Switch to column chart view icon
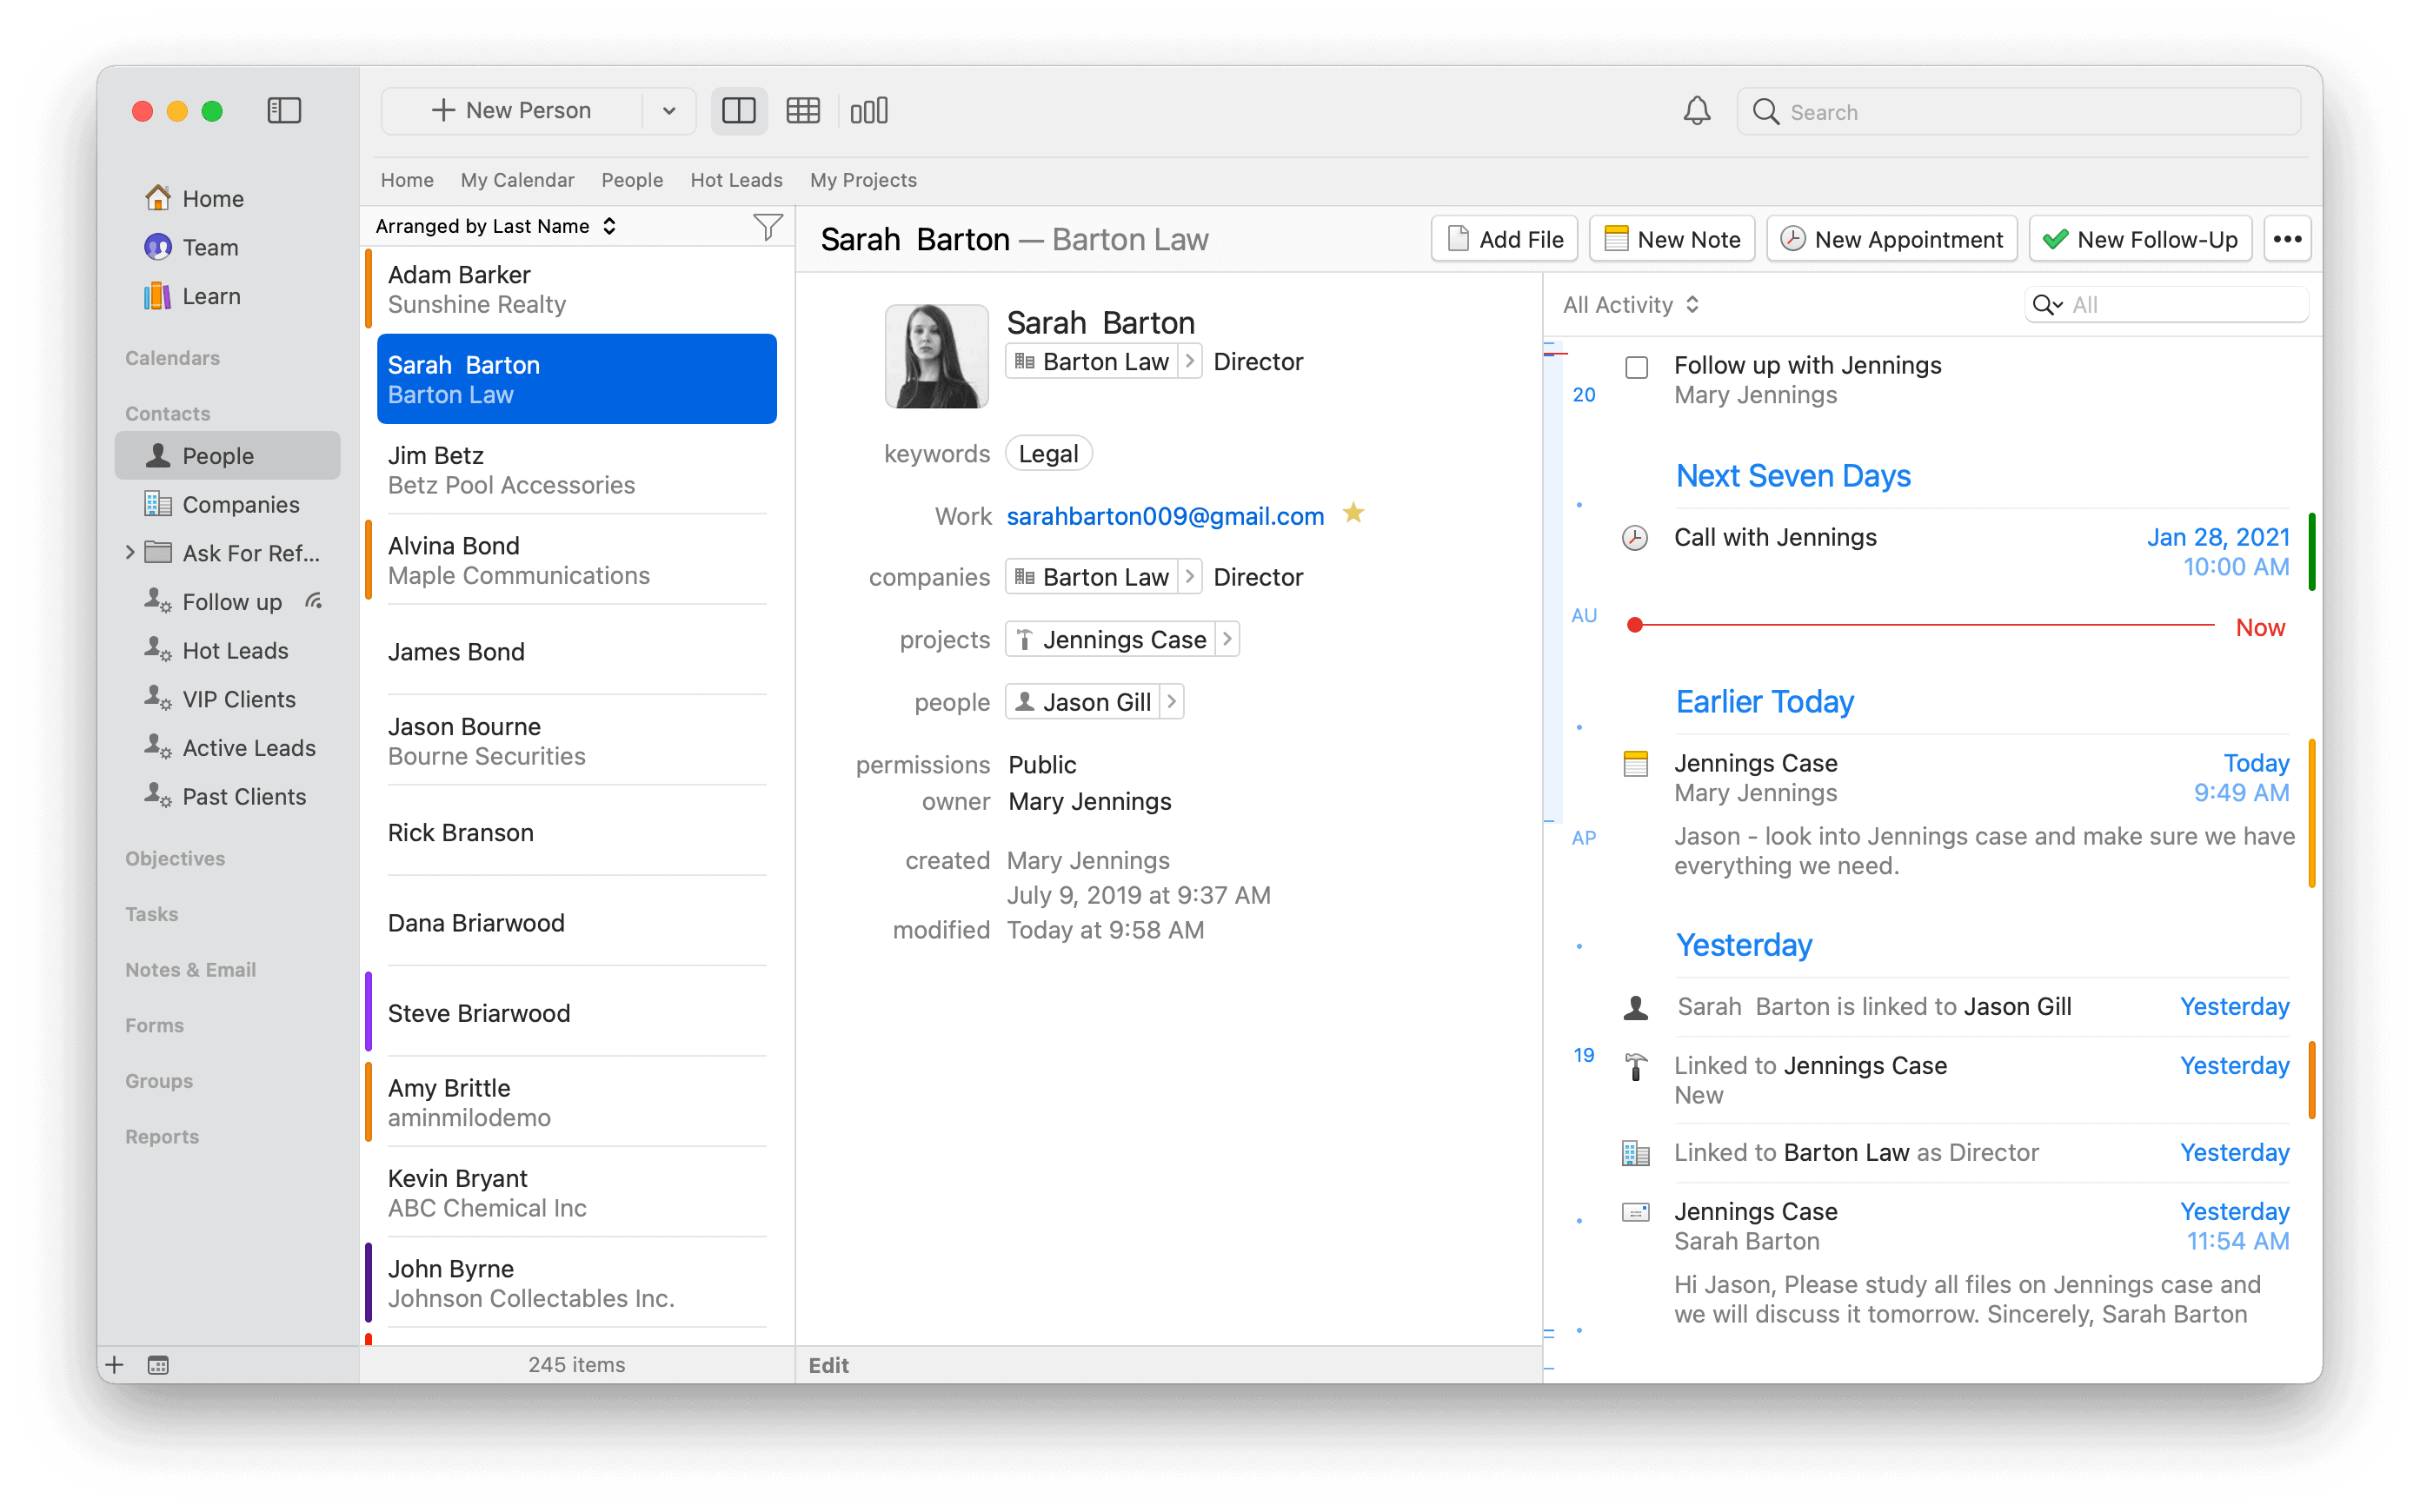2420x1512 pixels. pyautogui.click(x=868, y=111)
